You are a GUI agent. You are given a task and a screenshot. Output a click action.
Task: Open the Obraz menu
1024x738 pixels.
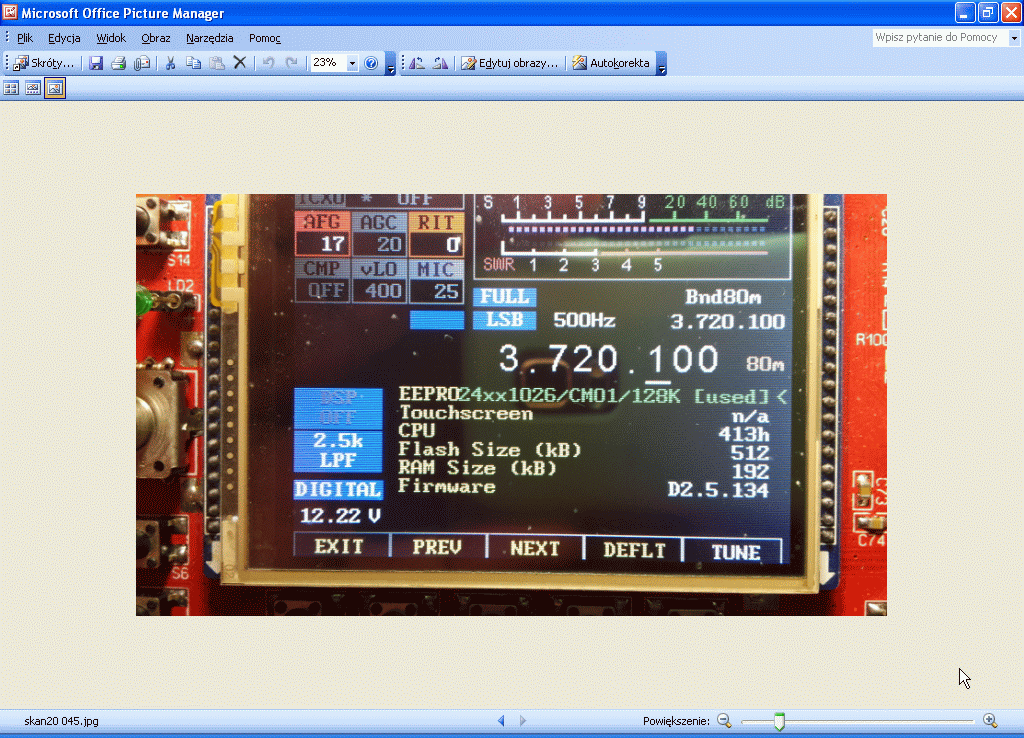[x=156, y=38]
